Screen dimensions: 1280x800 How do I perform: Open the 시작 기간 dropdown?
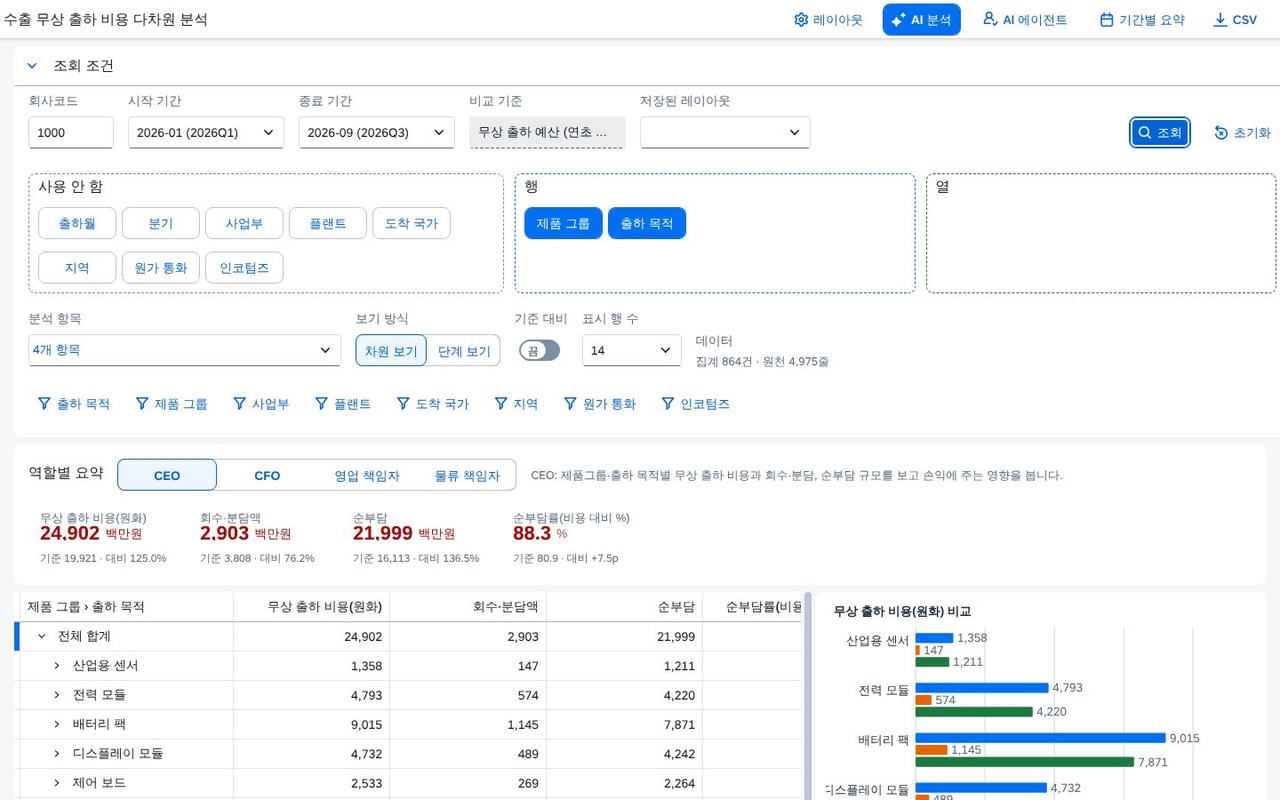tap(206, 132)
